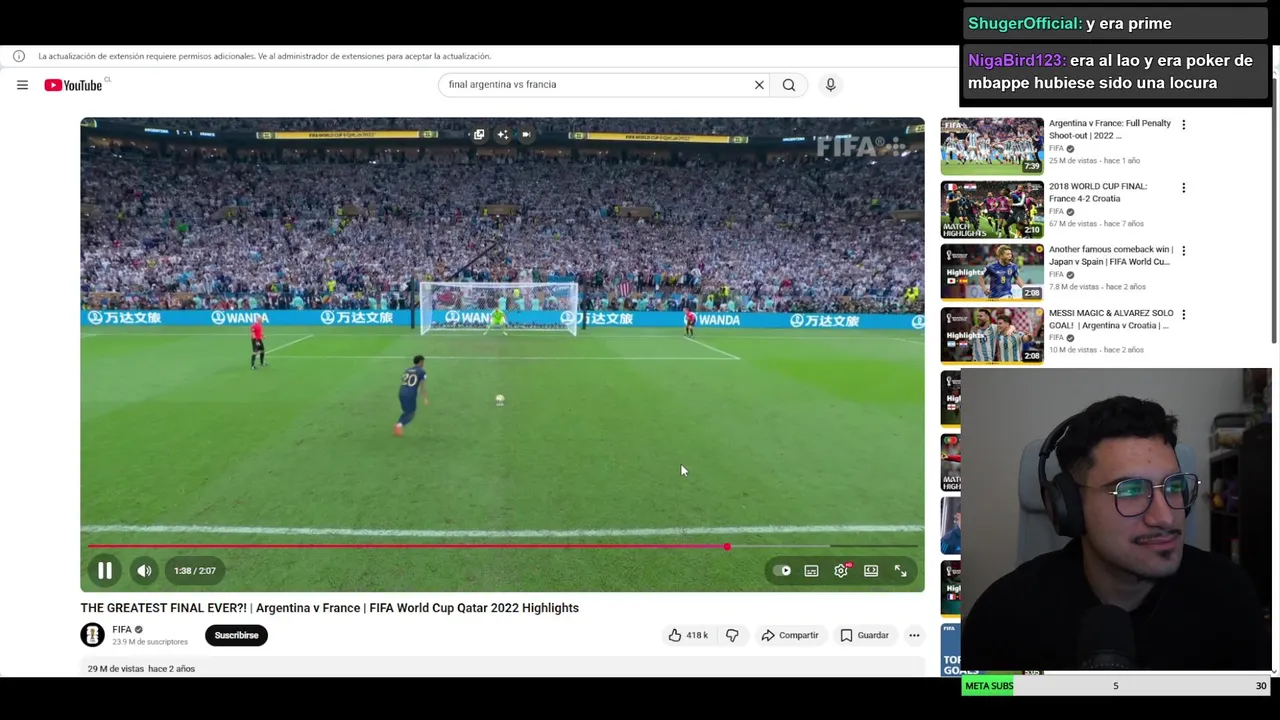Screen dimensions: 1280x720
Task: Open options menu for Japan v Spain video
Action: coord(1183,251)
